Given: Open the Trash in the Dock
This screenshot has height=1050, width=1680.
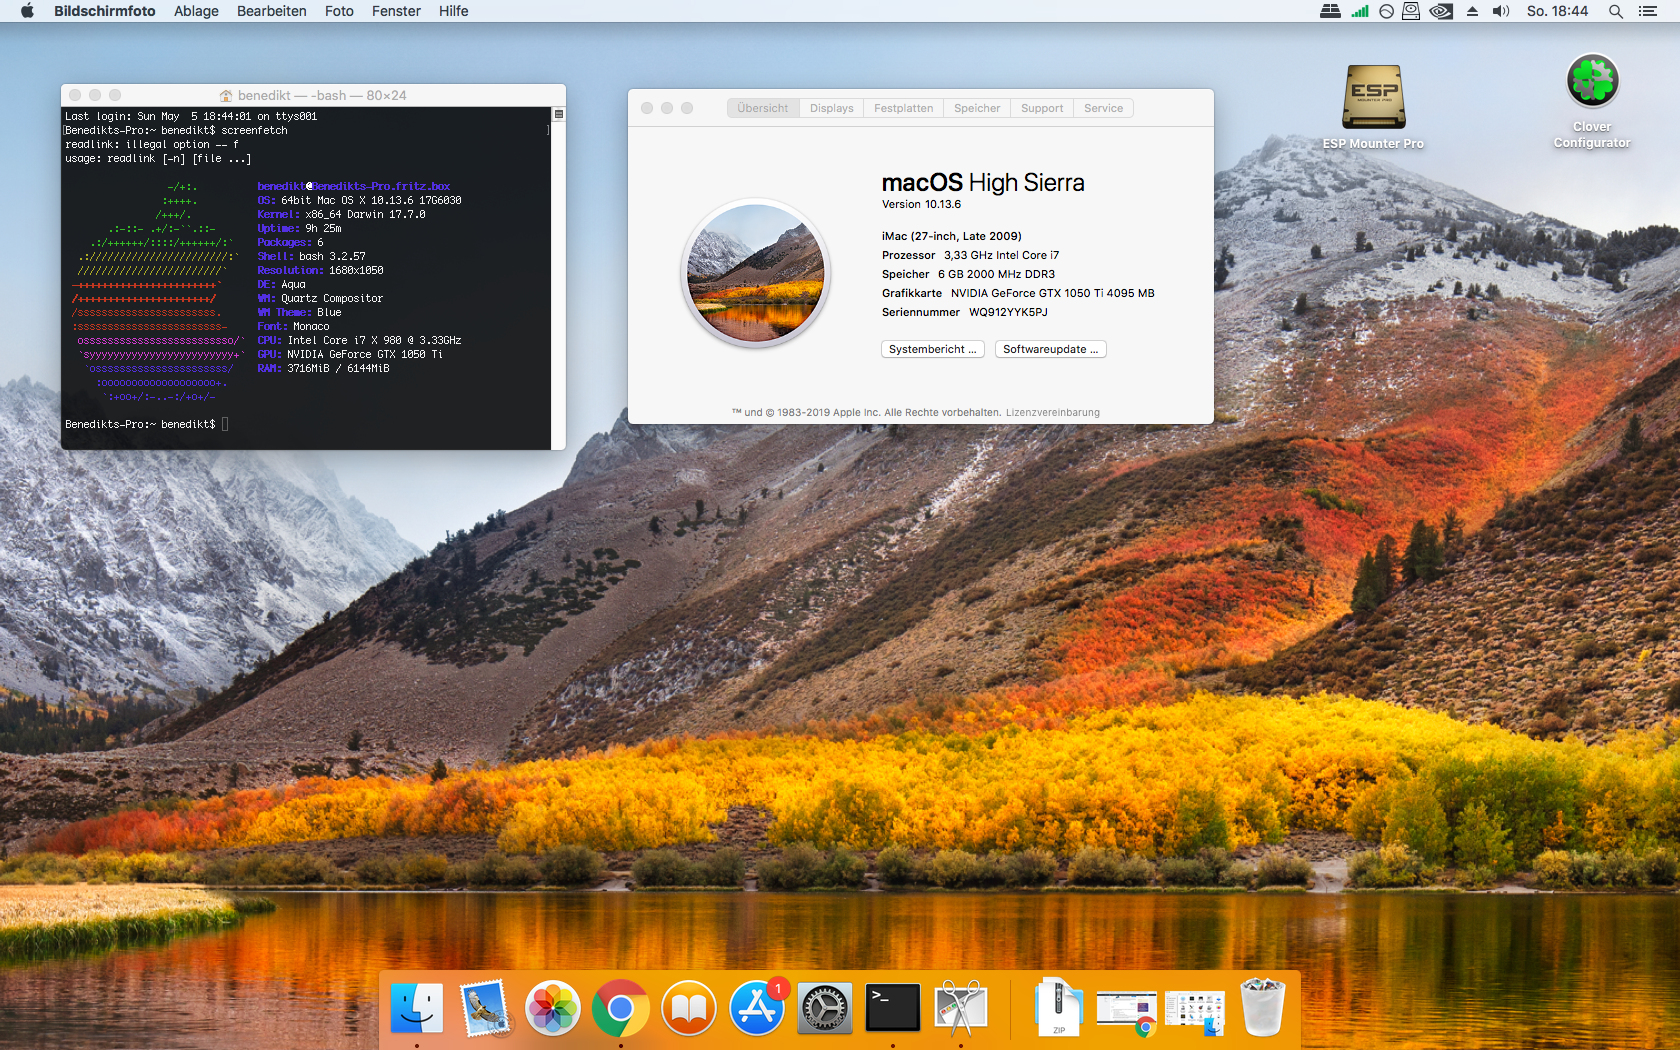Looking at the screenshot, I should click(1262, 1008).
